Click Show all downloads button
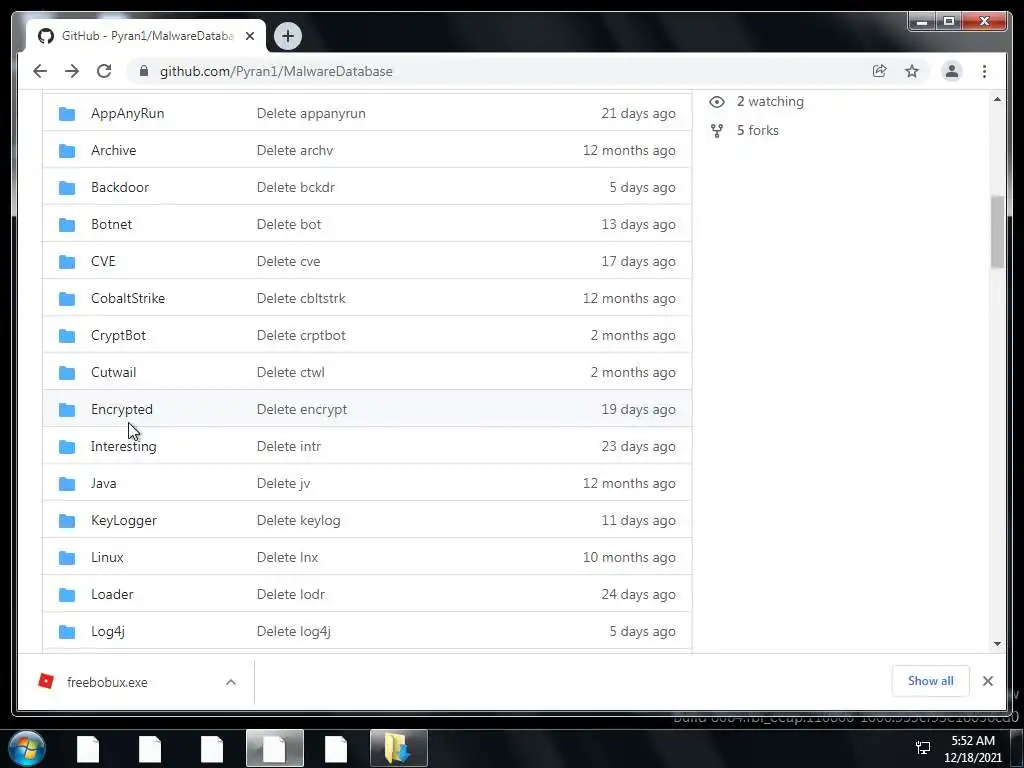 pos(930,681)
